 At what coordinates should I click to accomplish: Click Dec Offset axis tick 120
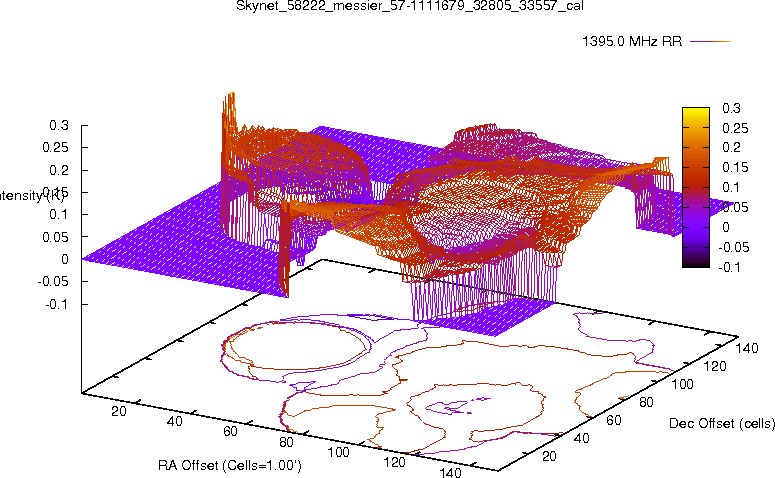tap(715, 366)
